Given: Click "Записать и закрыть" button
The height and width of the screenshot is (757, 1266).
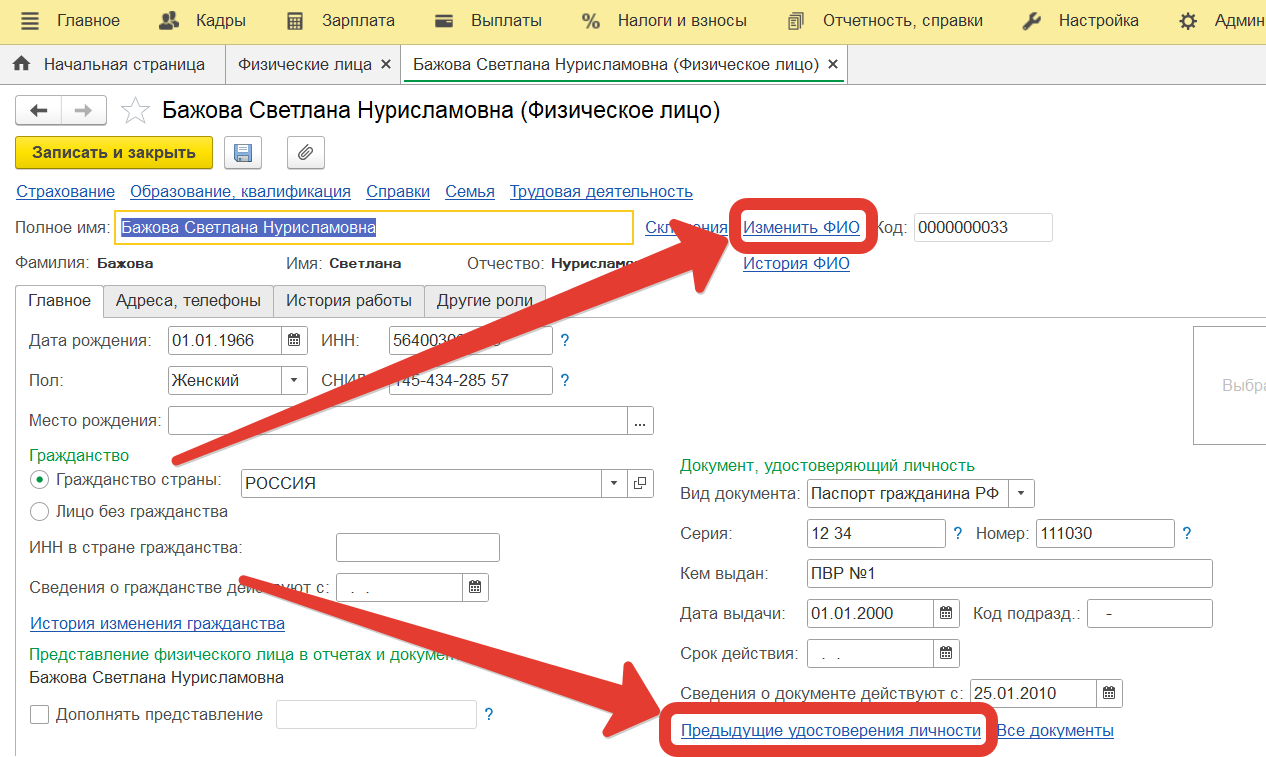Looking at the screenshot, I should (x=114, y=153).
